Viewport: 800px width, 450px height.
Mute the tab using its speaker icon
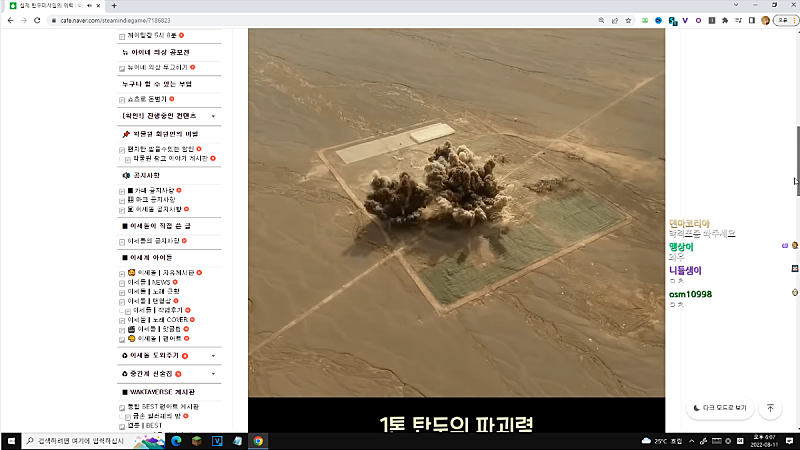(x=89, y=6)
